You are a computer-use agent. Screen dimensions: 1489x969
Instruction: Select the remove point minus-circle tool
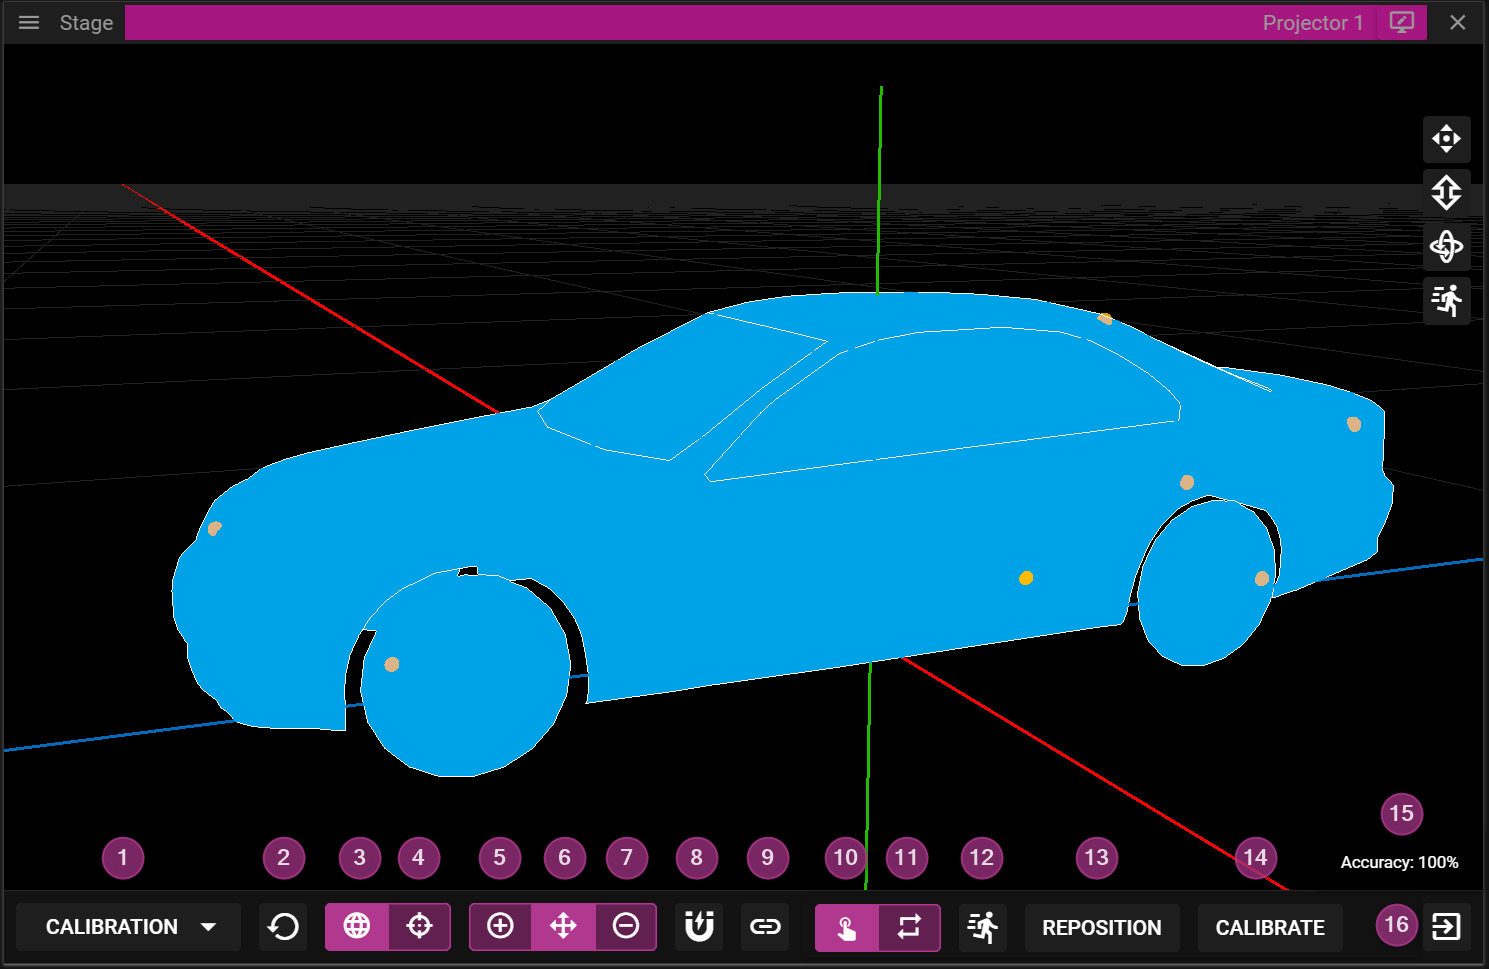(626, 927)
